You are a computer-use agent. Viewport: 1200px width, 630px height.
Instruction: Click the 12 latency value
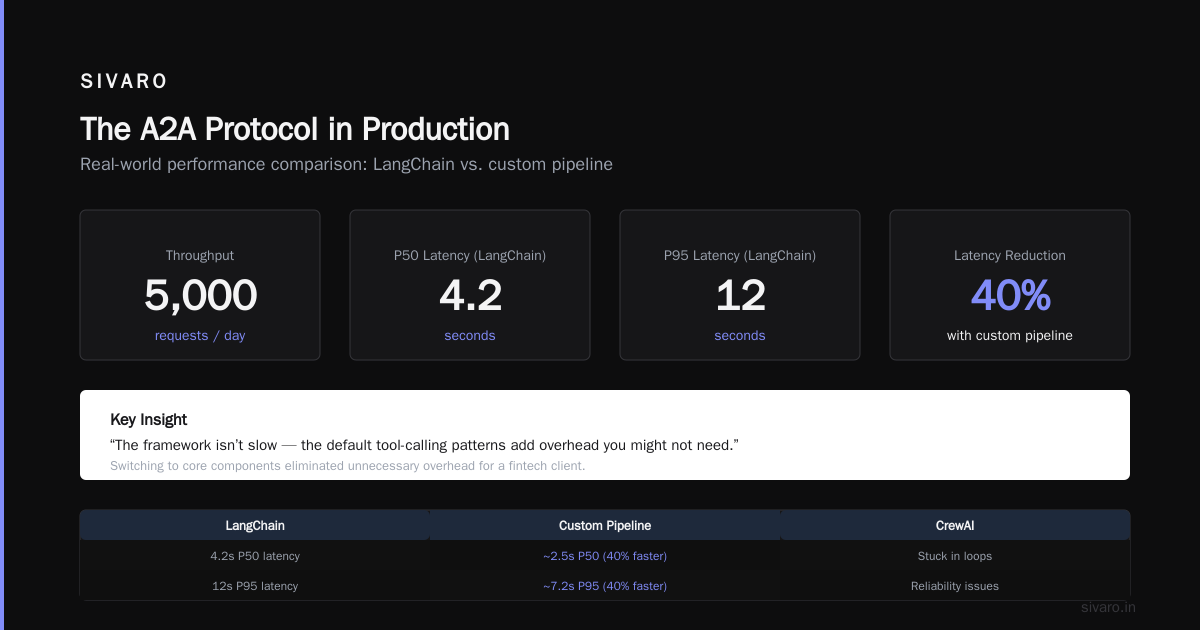point(740,296)
